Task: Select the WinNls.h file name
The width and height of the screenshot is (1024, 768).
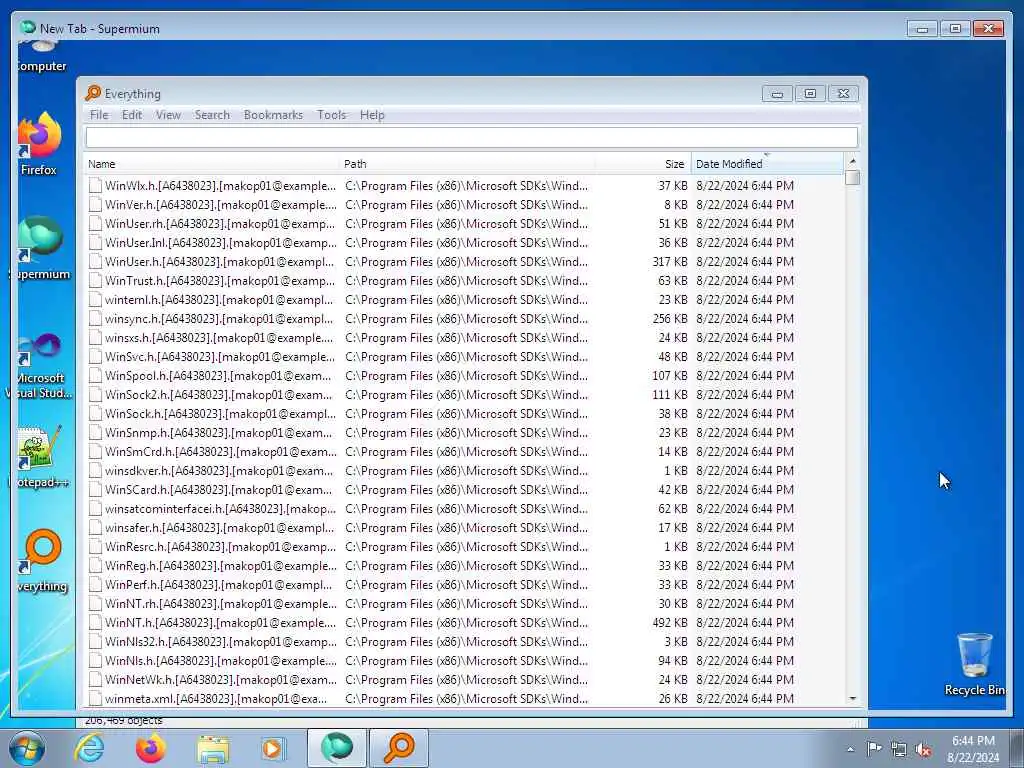Action: (x=221, y=660)
